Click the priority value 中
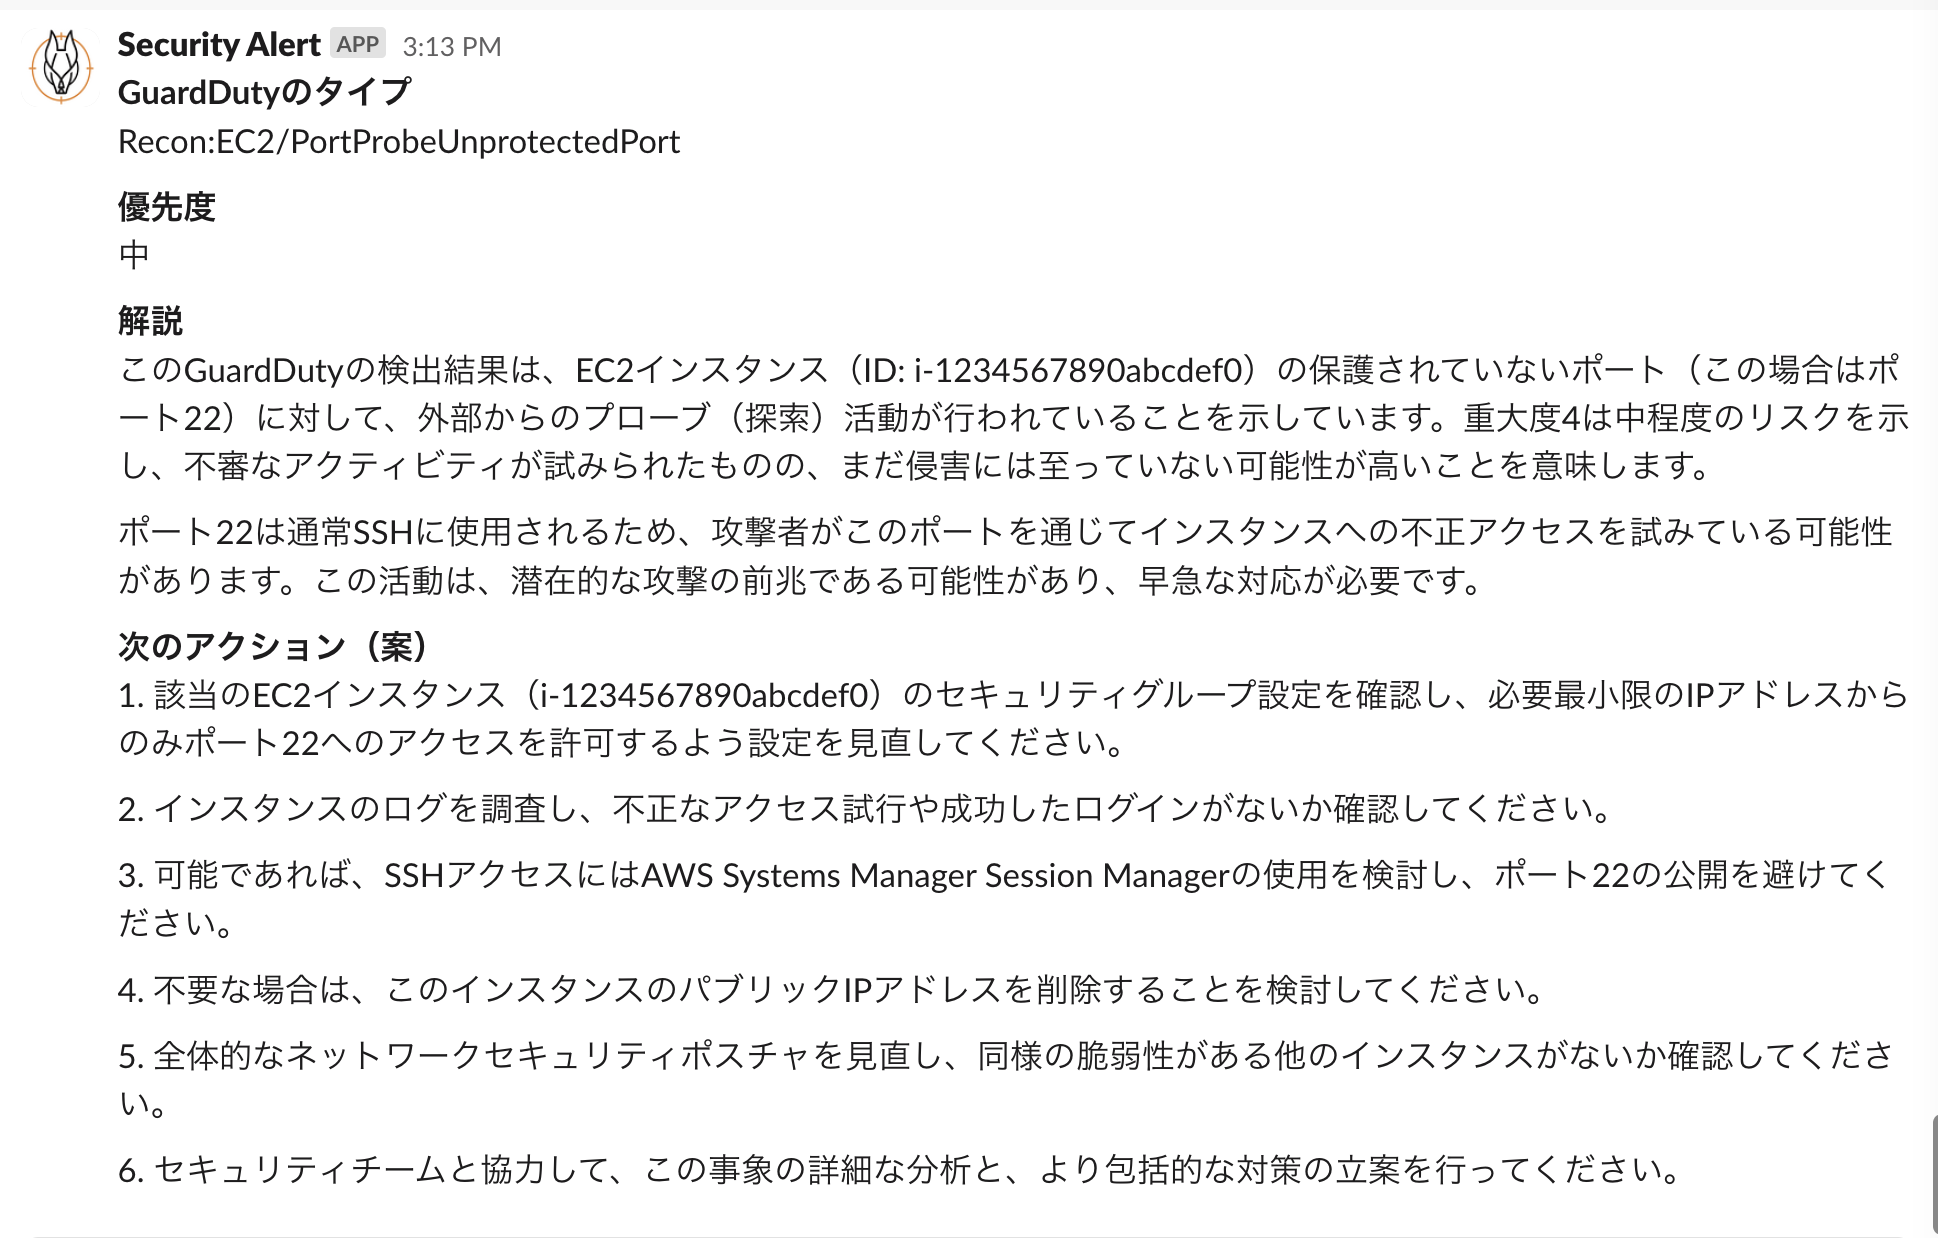 coord(134,255)
